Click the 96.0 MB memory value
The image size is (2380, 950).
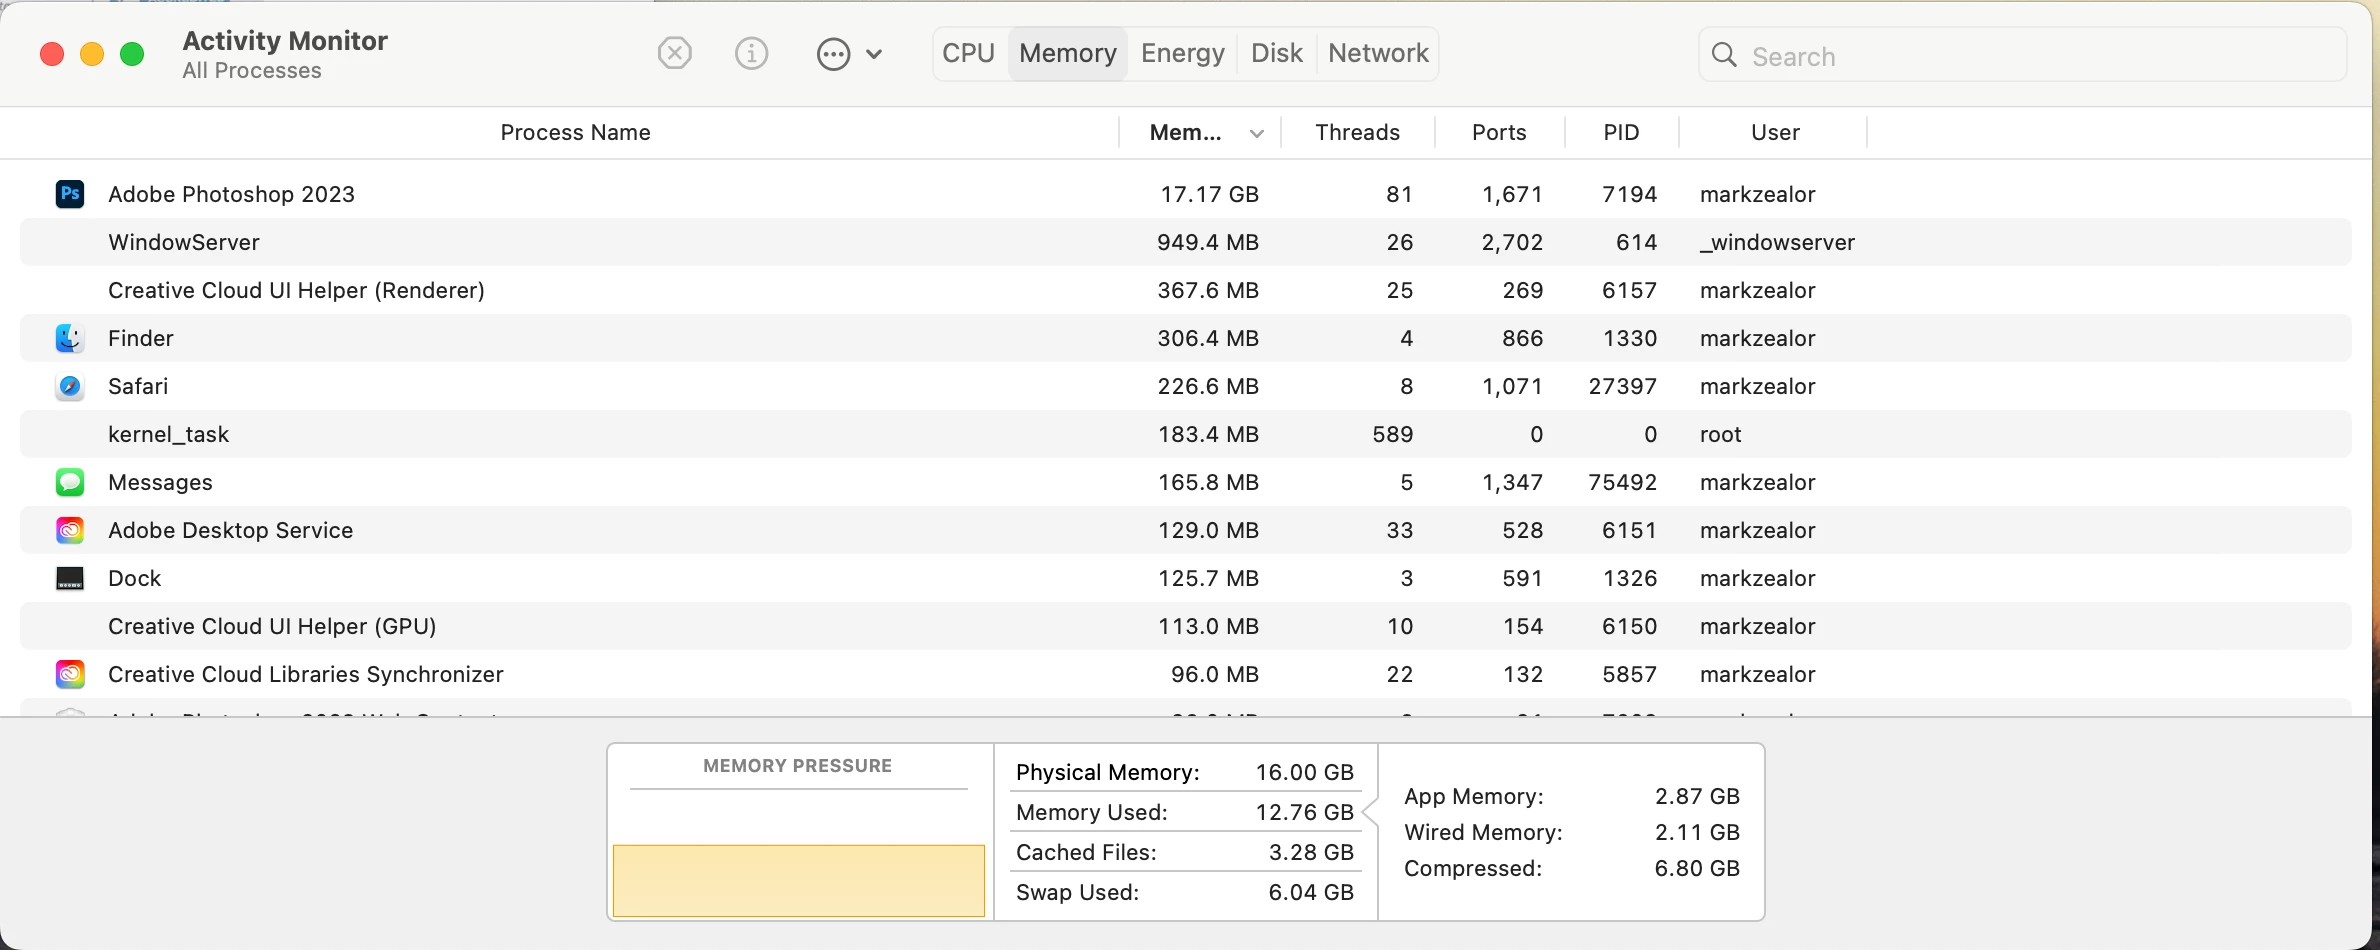(x=1215, y=674)
